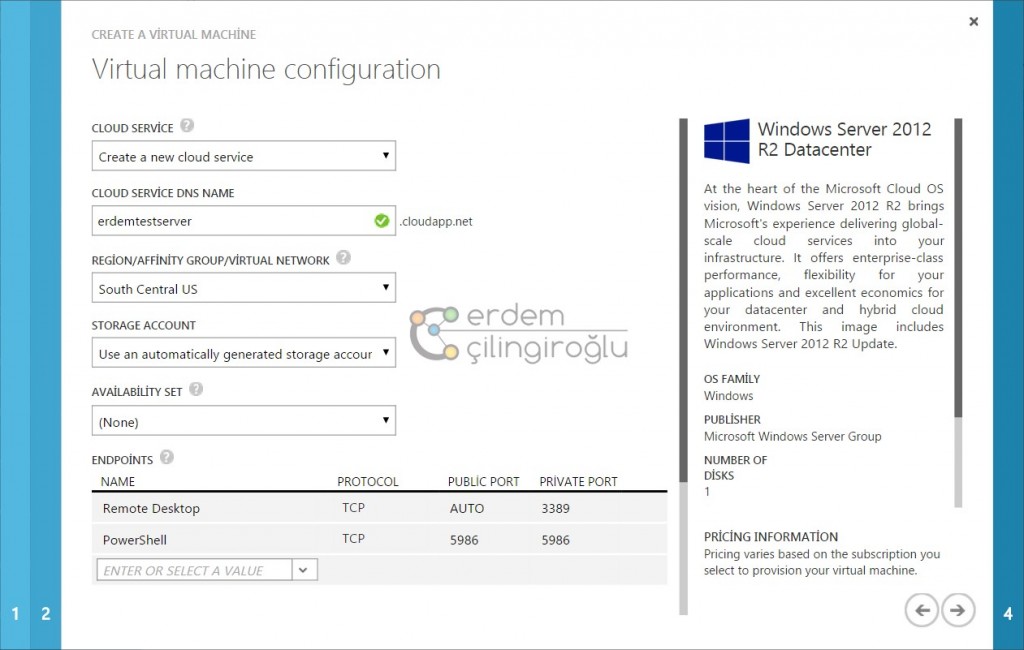Image resolution: width=1024 pixels, height=650 pixels.
Task: Click the image description scrollbar thumb
Action: (958, 268)
